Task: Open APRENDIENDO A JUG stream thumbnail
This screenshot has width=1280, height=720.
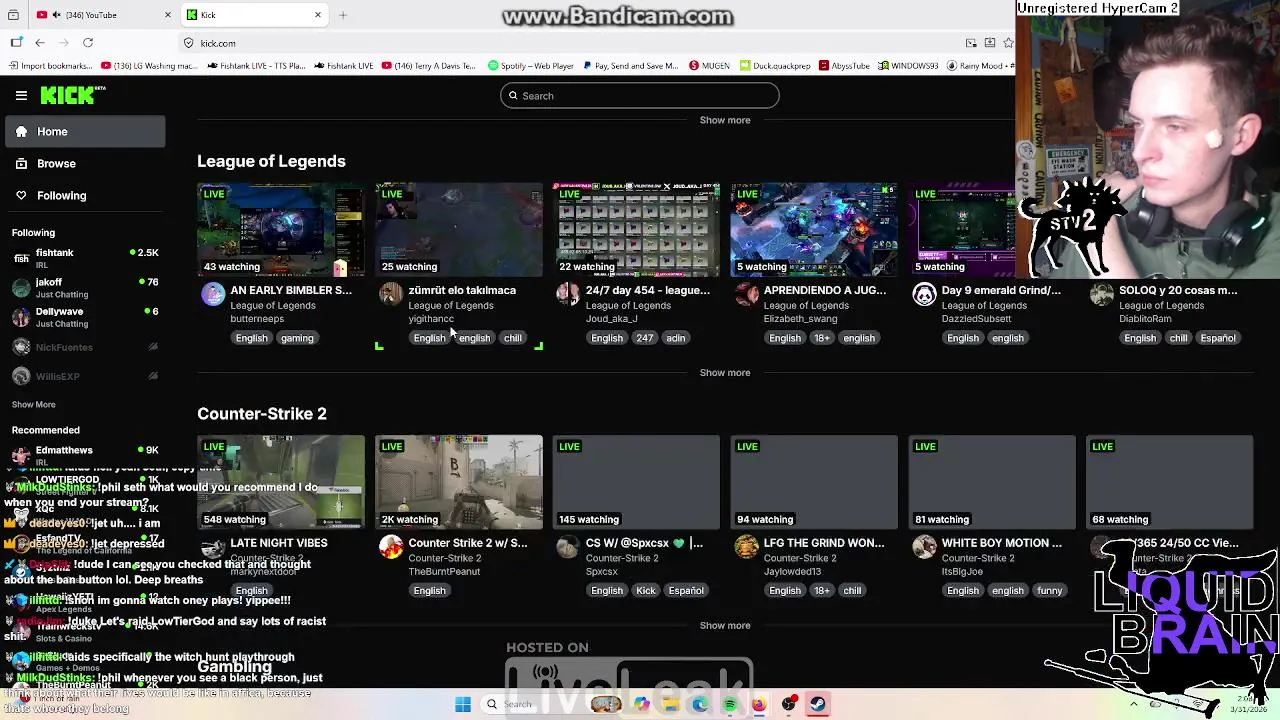Action: point(814,229)
